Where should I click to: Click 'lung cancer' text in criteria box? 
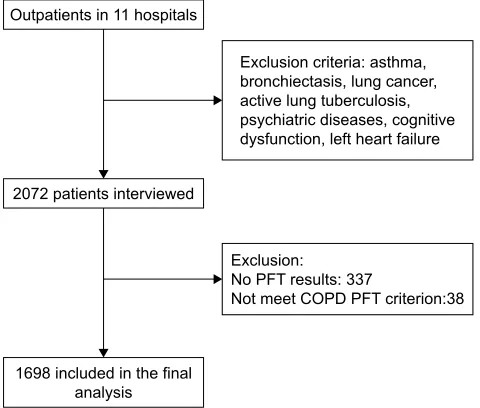pos(394,82)
